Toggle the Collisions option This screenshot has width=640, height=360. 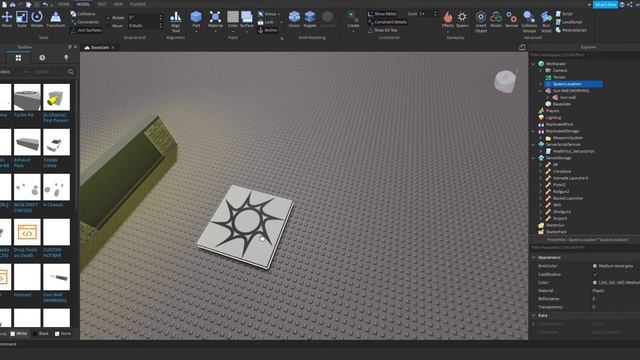click(x=83, y=14)
